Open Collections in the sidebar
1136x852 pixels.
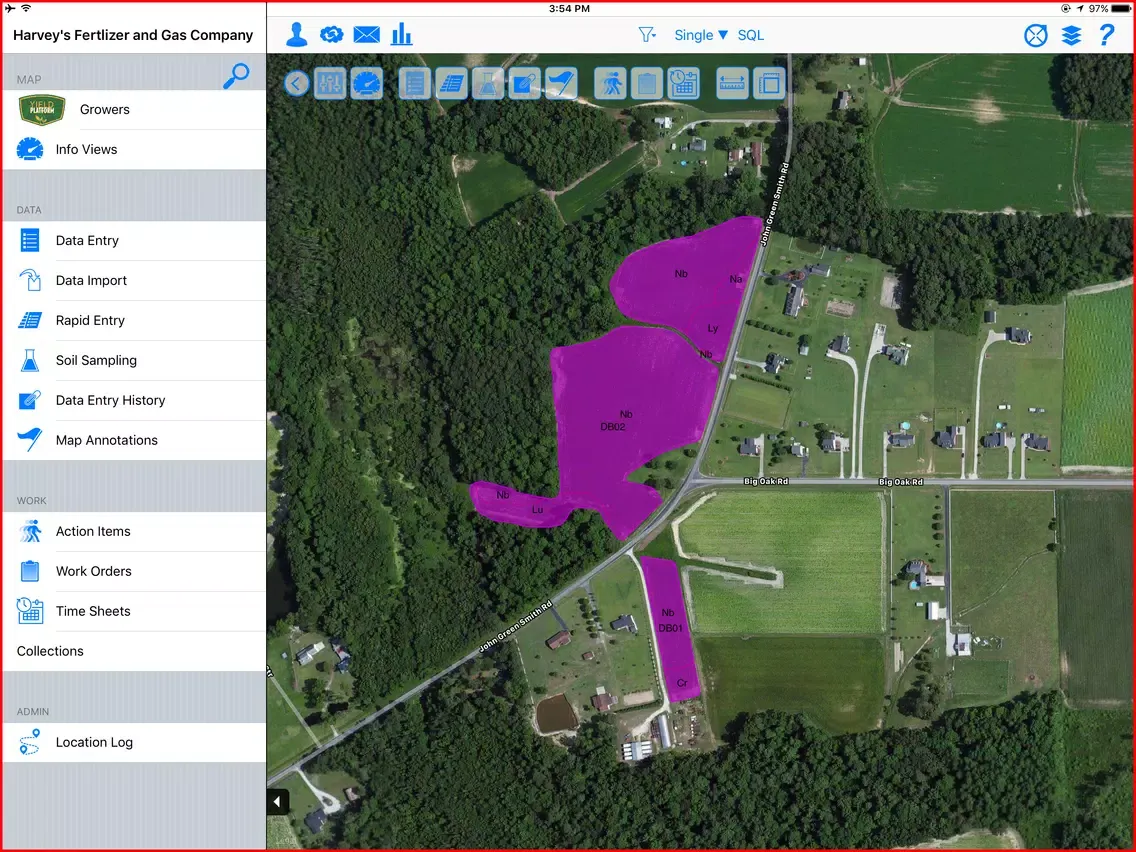click(134, 651)
